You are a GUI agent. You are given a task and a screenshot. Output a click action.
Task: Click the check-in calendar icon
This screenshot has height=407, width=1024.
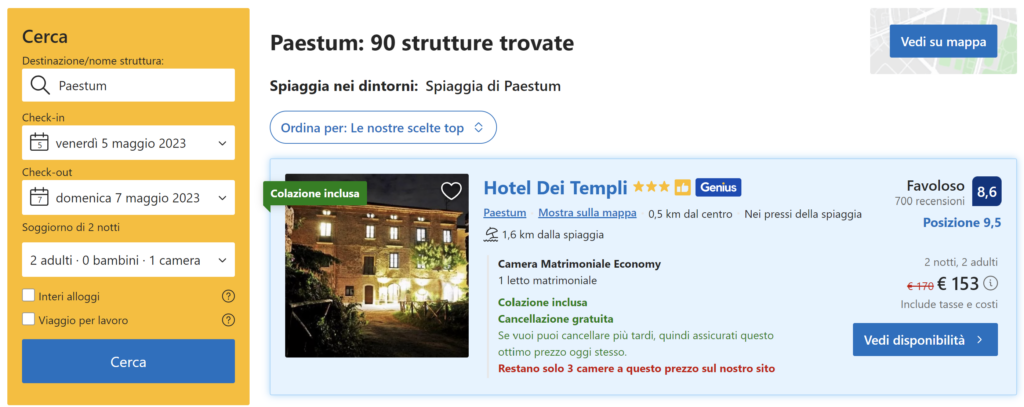[x=40, y=143]
